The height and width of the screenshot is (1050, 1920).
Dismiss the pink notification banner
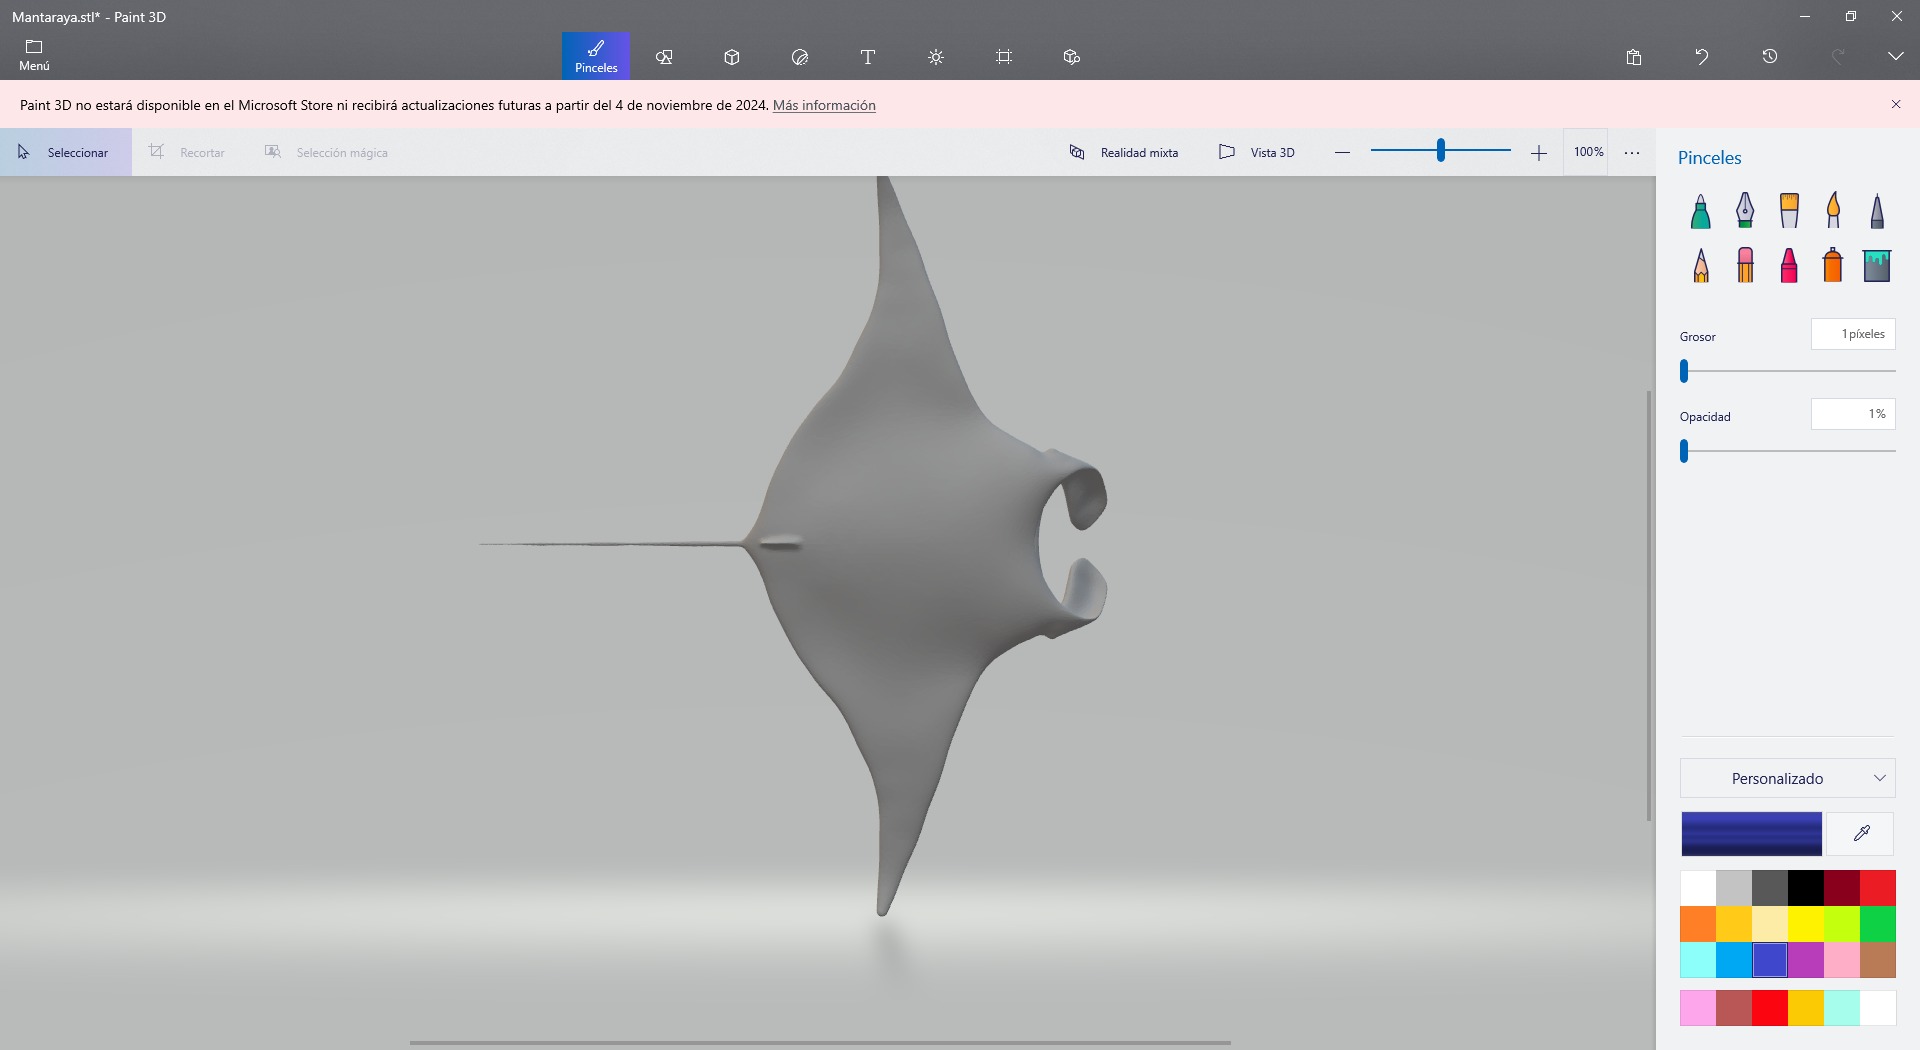(x=1896, y=104)
